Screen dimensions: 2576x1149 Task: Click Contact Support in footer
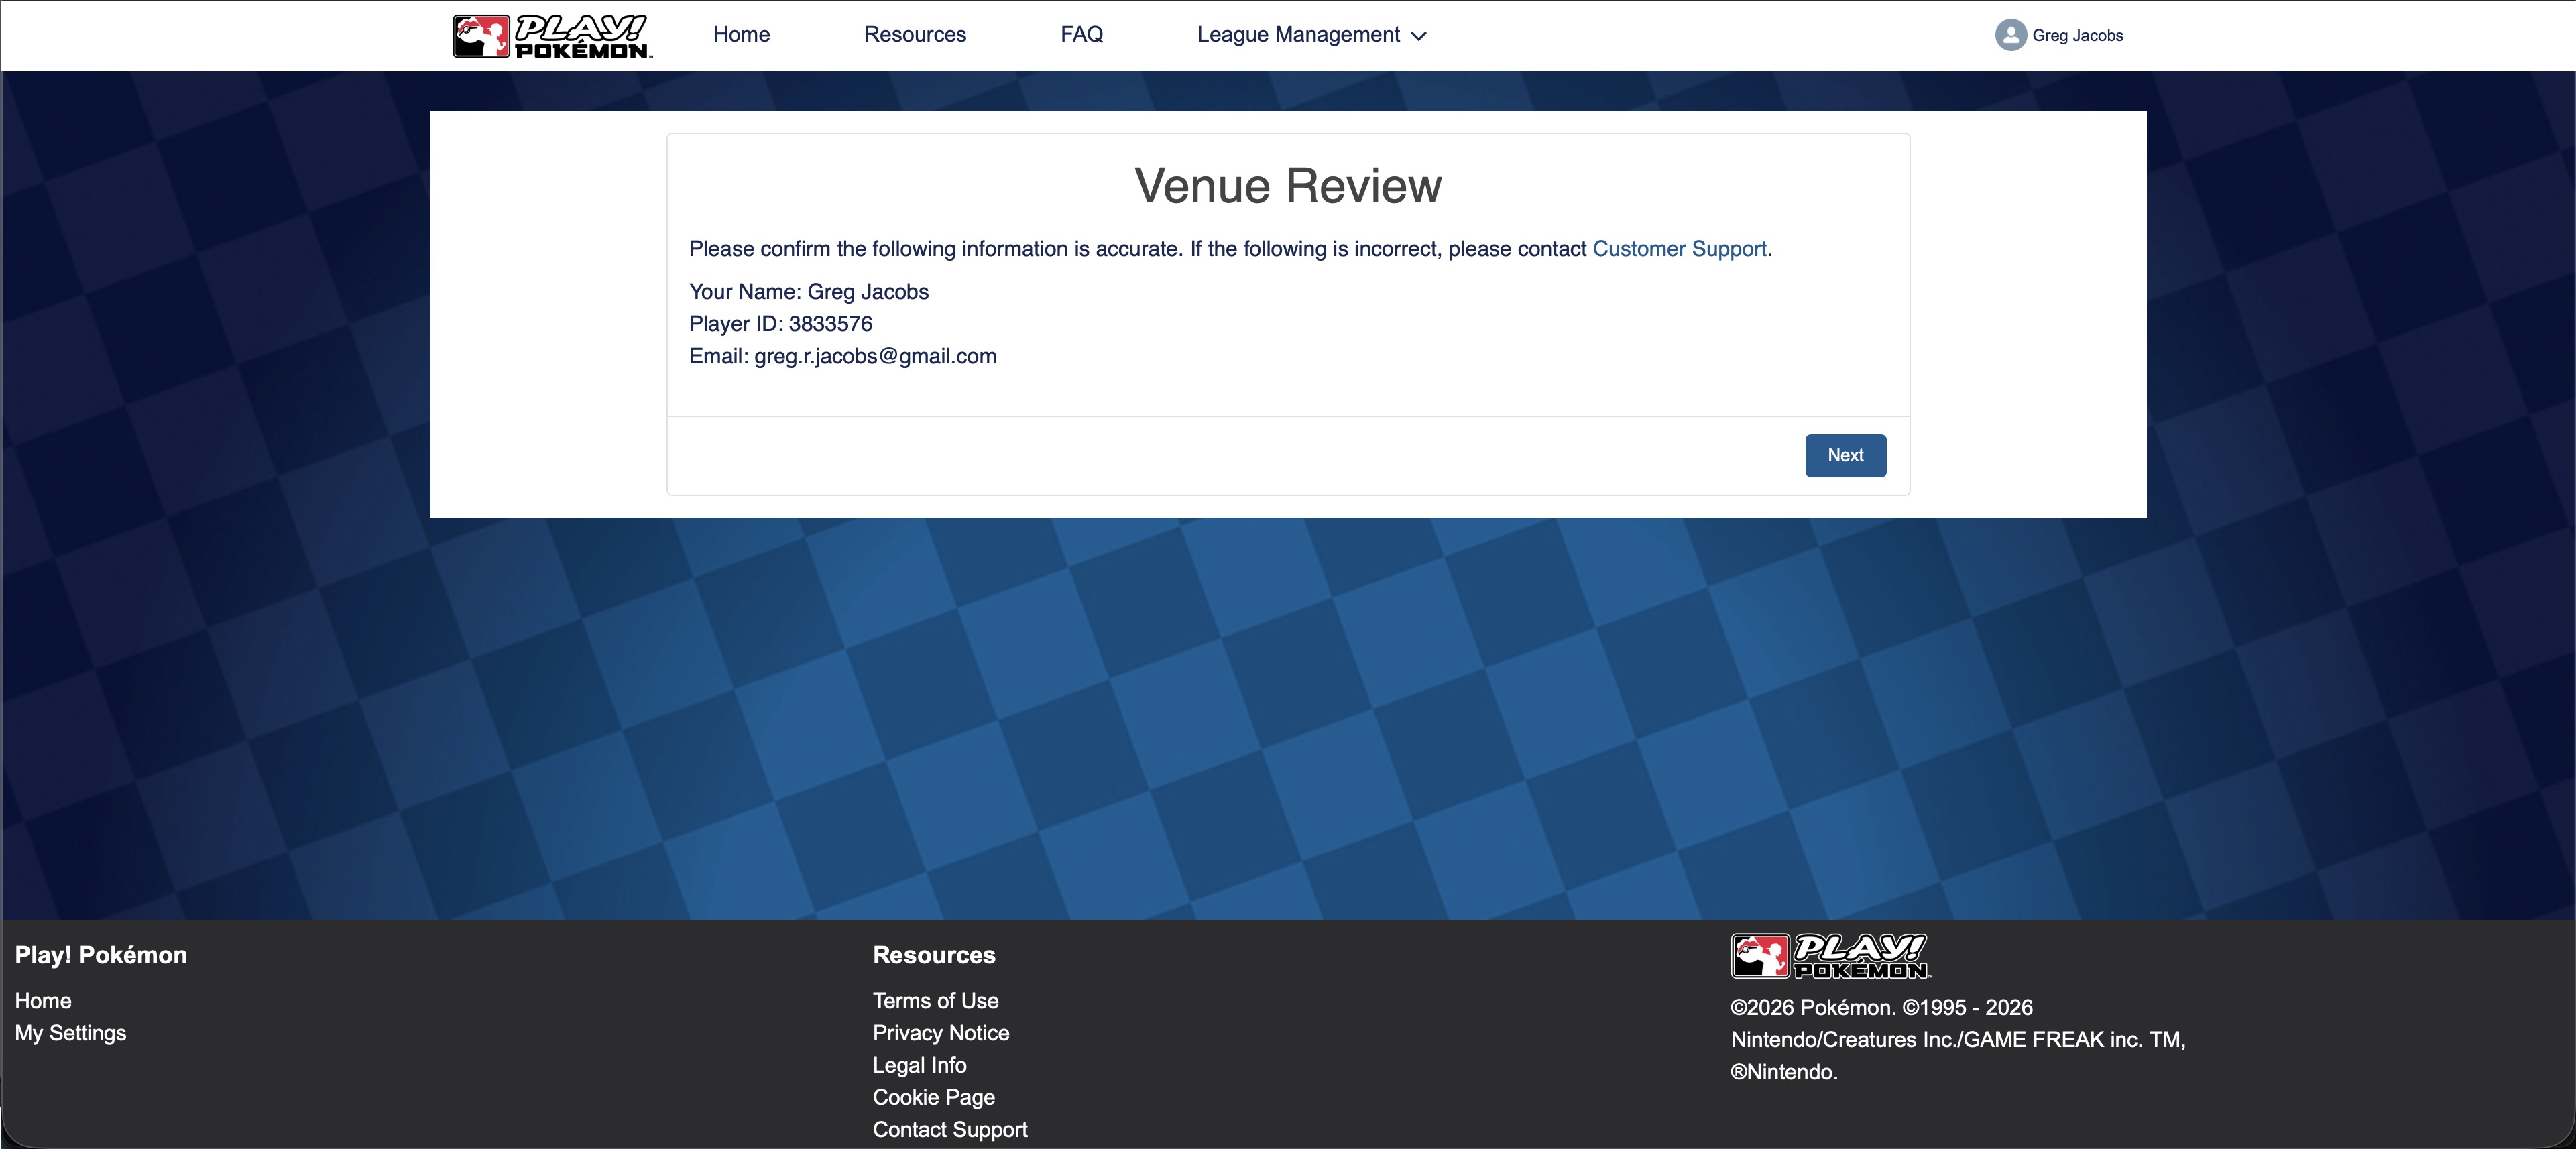pos(949,1129)
